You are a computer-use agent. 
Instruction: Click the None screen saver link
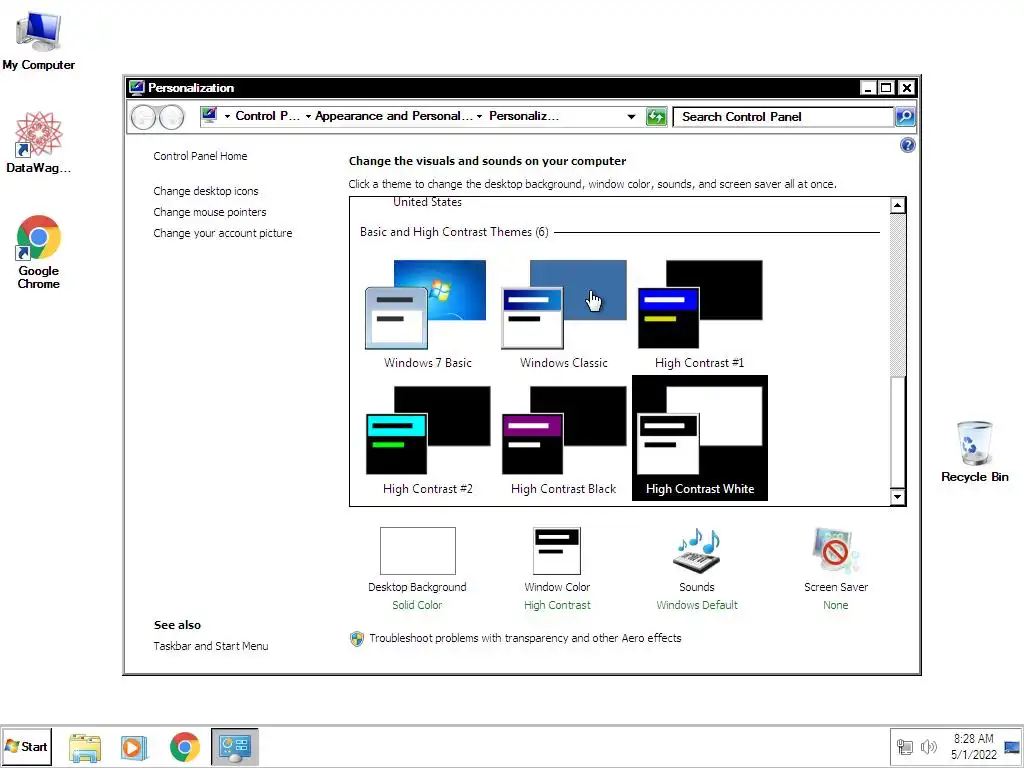point(835,605)
